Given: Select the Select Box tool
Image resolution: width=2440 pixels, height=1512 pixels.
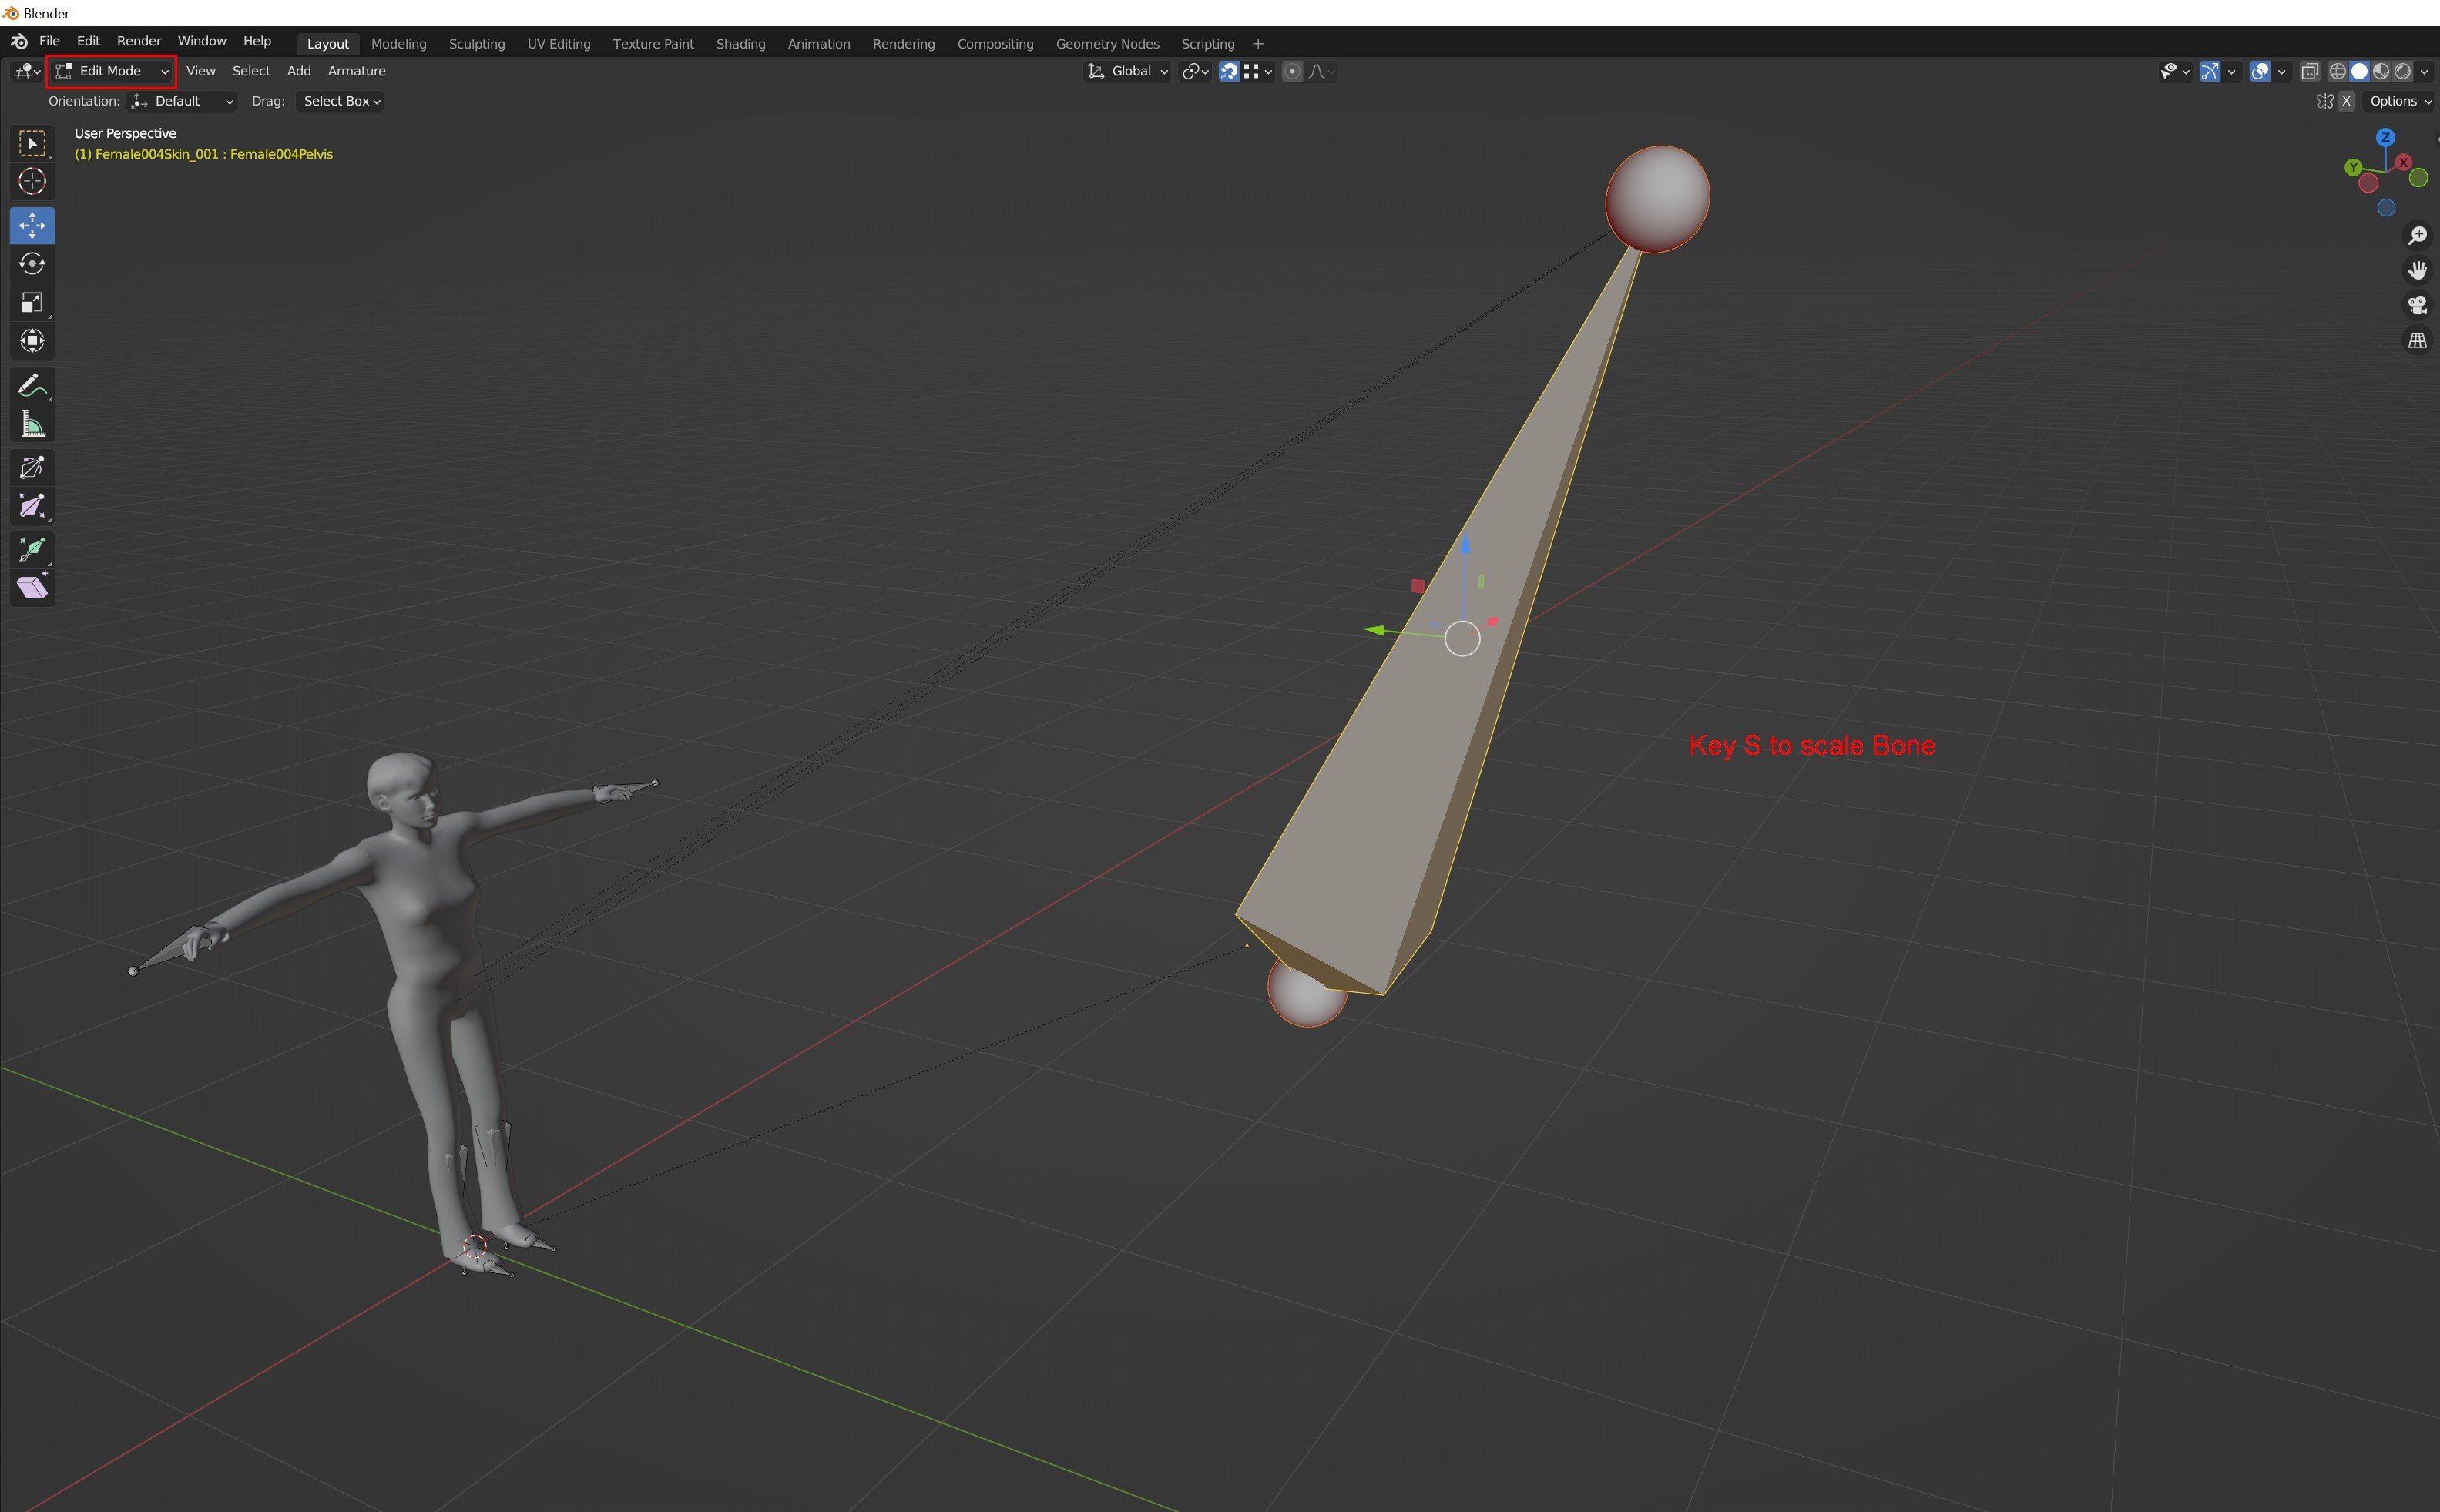Looking at the screenshot, I should pyautogui.click(x=32, y=144).
